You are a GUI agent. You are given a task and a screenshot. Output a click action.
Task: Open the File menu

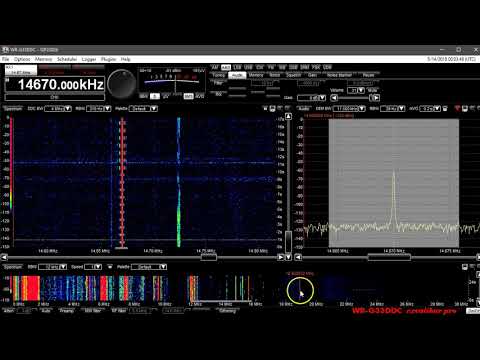click(x=5, y=59)
